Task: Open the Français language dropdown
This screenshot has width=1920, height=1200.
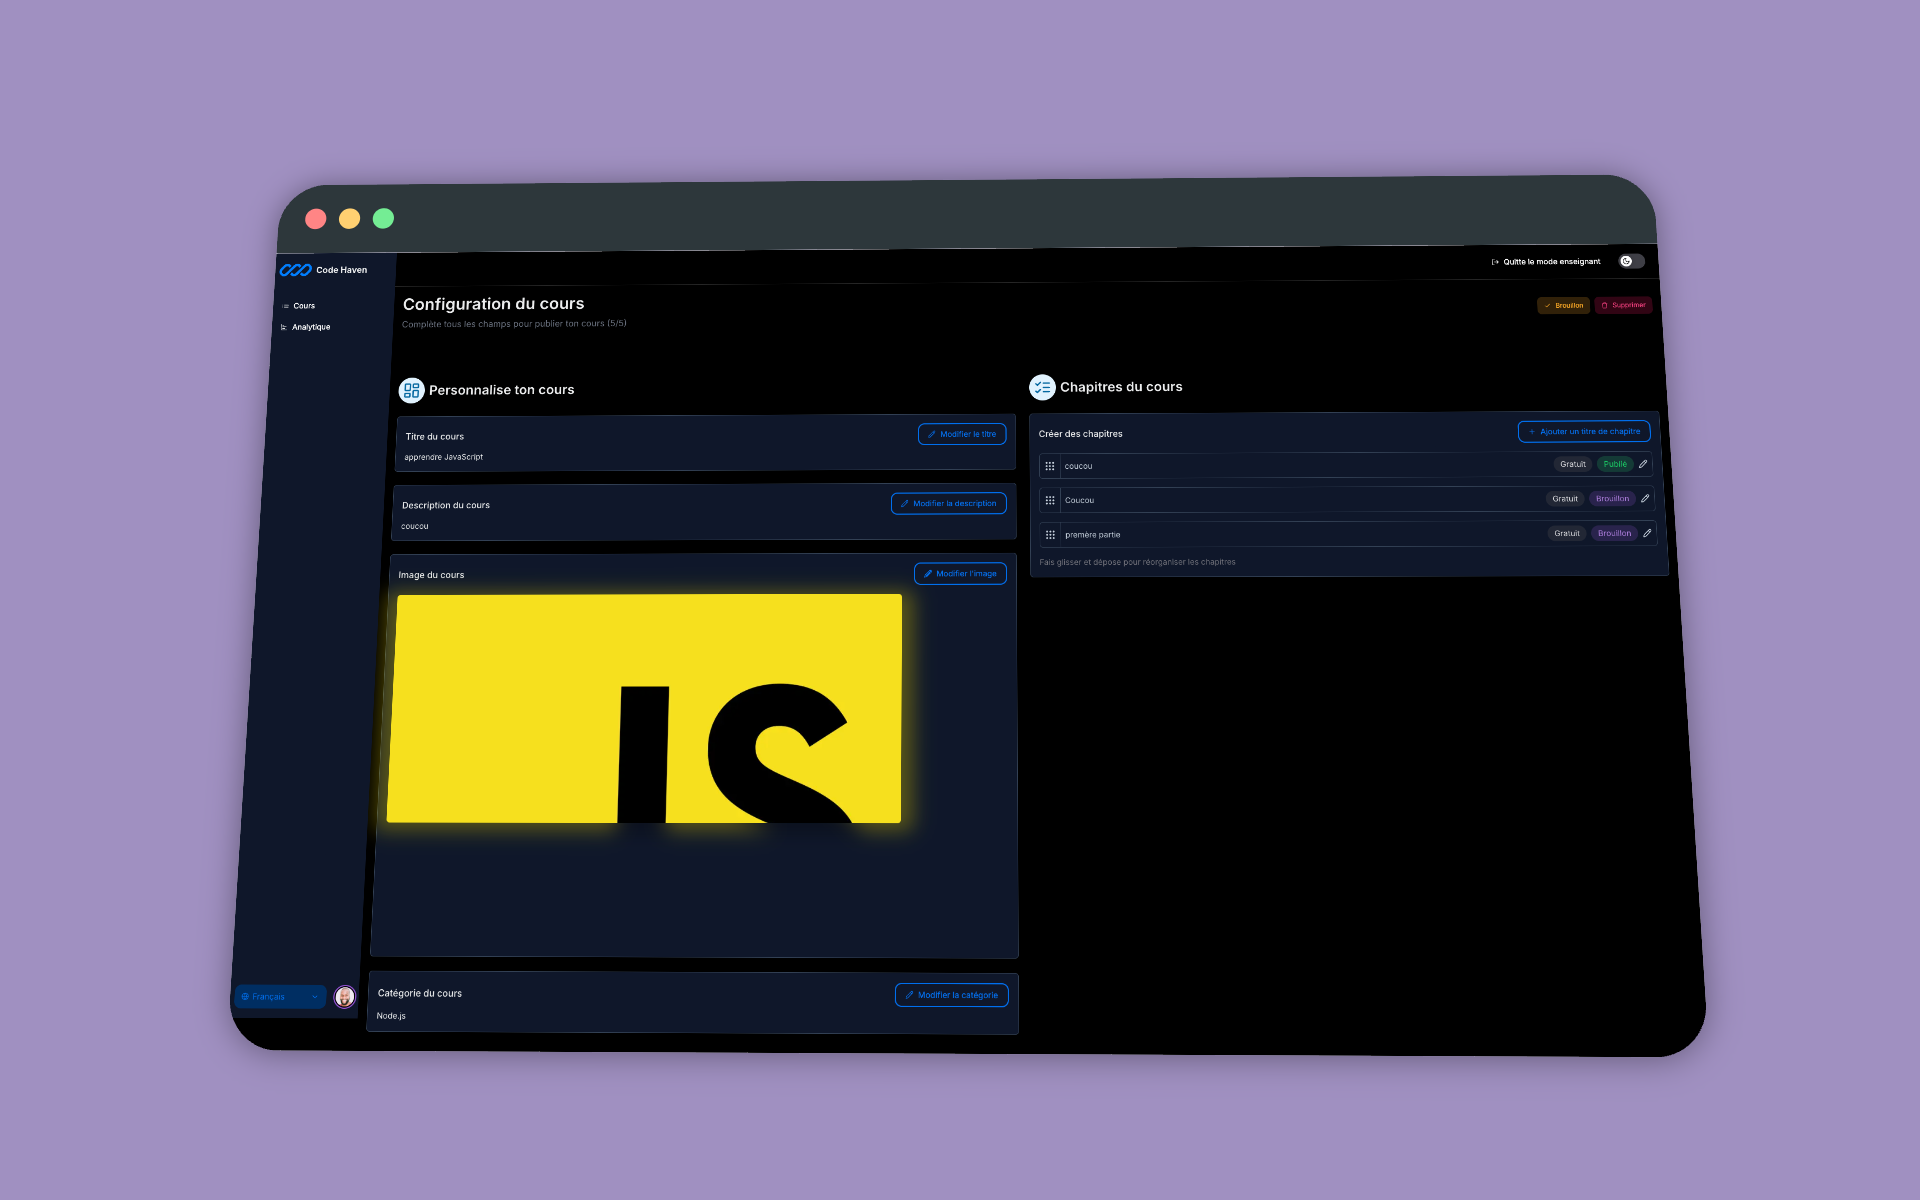Action: click(x=281, y=996)
